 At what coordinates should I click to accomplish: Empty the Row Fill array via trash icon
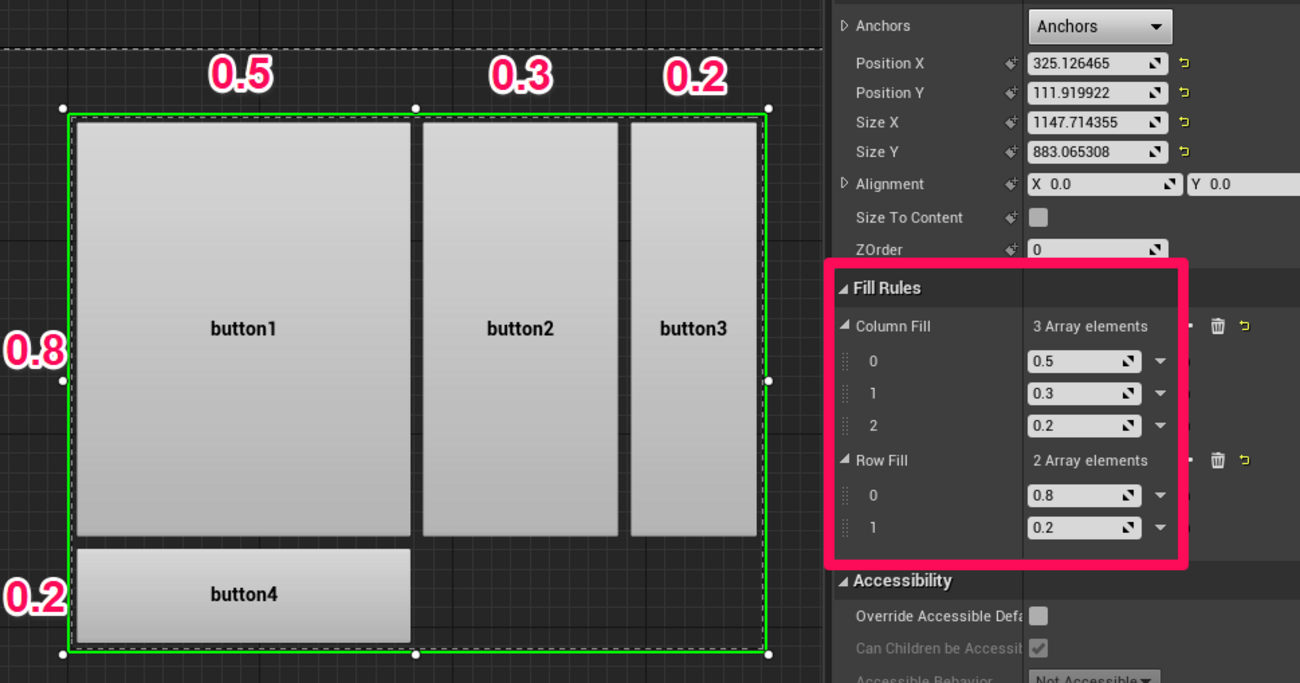tap(1217, 460)
